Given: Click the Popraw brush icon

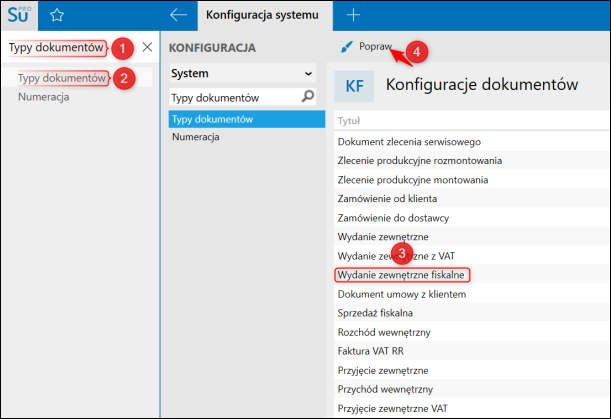Looking at the screenshot, I should click(346, 47).
